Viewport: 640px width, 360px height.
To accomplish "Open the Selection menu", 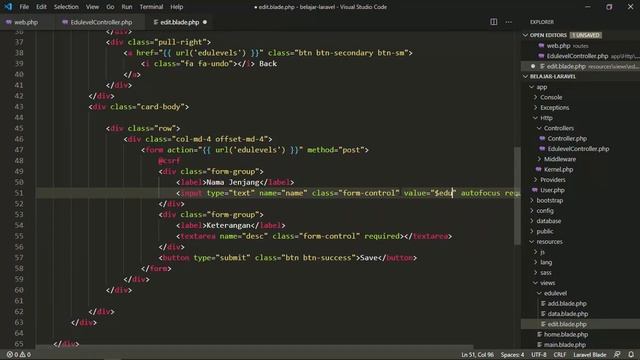I will [x=66, y=7].
